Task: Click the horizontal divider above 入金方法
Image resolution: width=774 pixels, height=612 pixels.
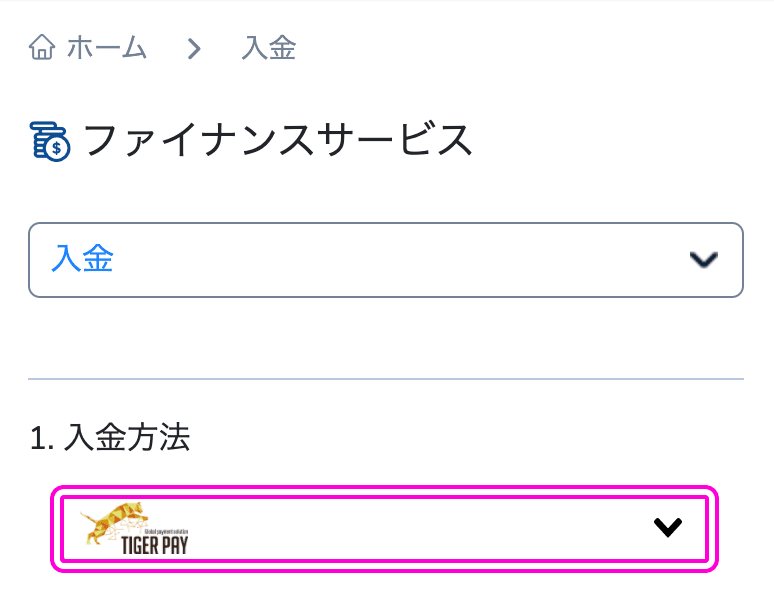Action: 386,379
